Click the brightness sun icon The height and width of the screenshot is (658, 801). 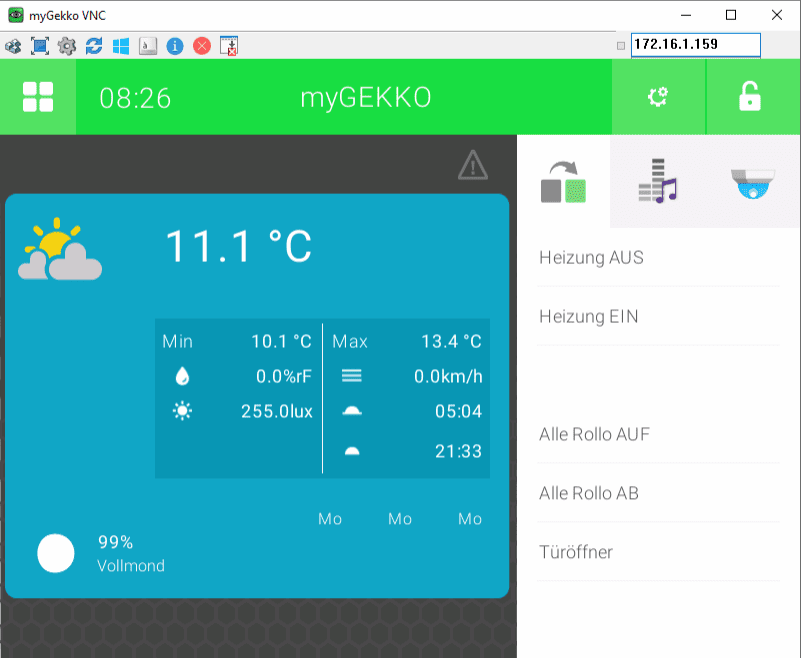(182, 411)
